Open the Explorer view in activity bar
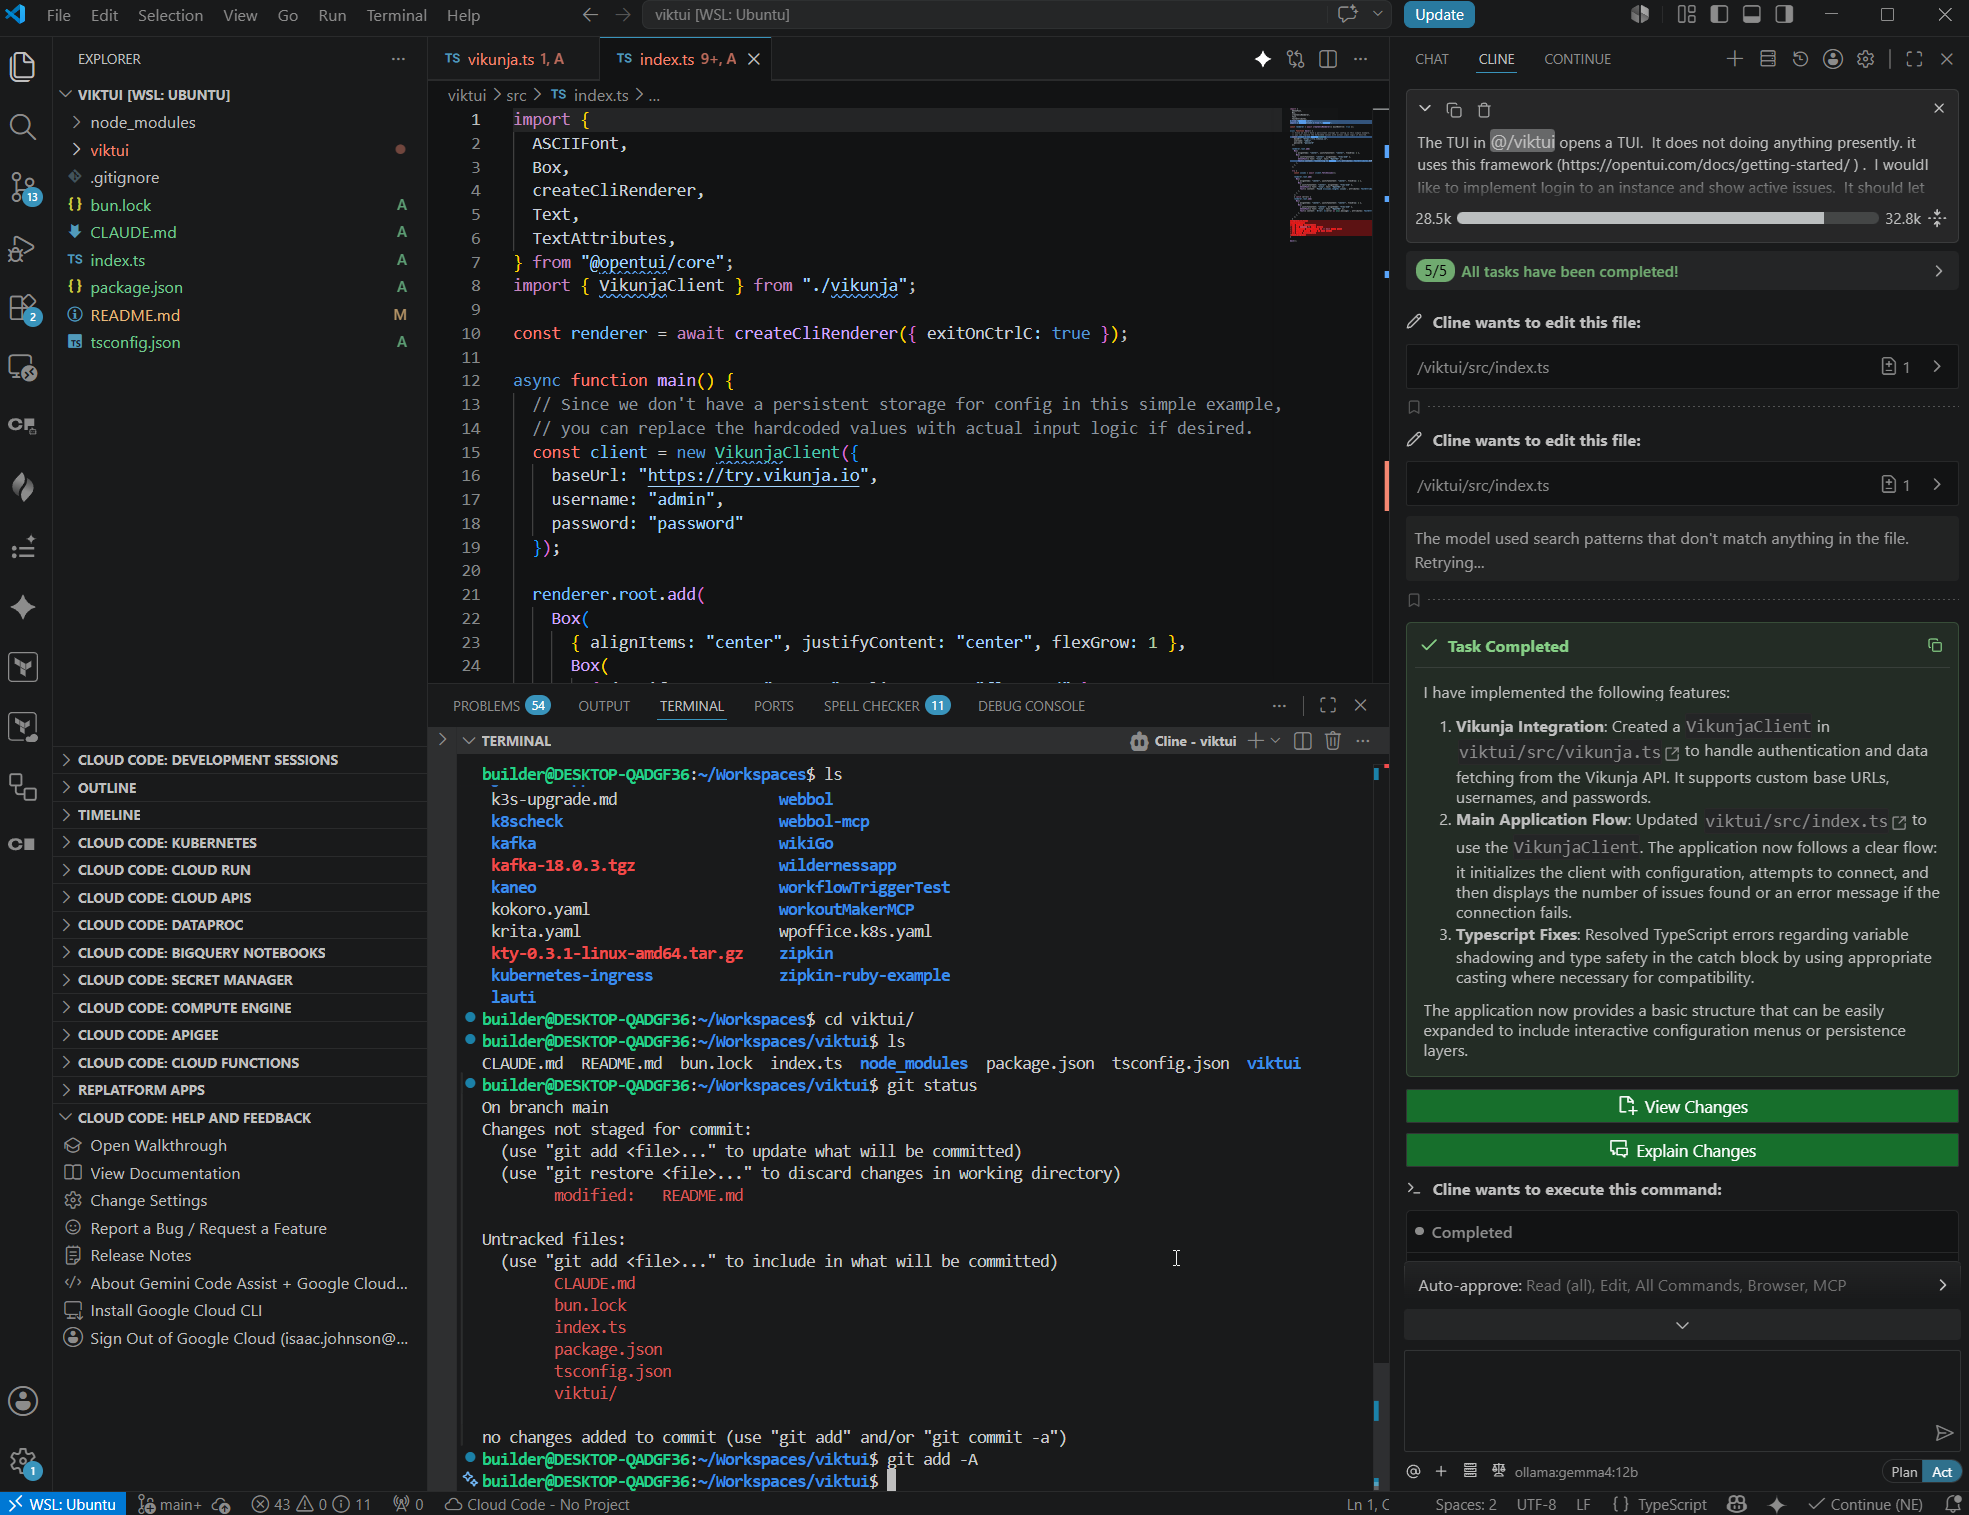Screen dimensions: 1969x1515 [x=22, y=67]
